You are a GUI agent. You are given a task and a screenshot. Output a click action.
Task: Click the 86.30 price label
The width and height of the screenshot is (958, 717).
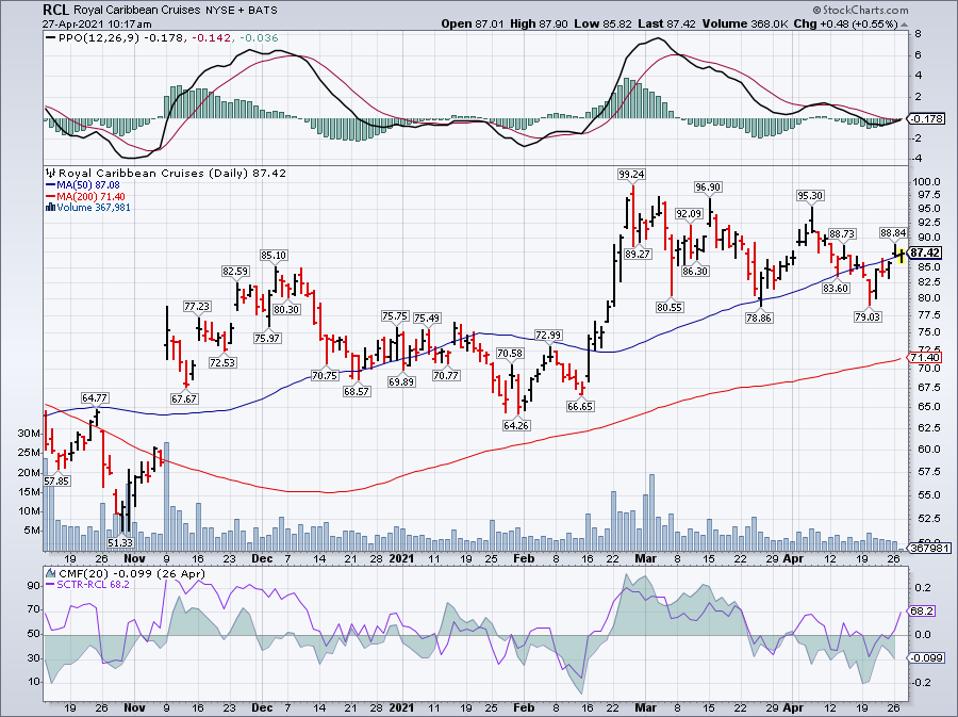point(695,271)
